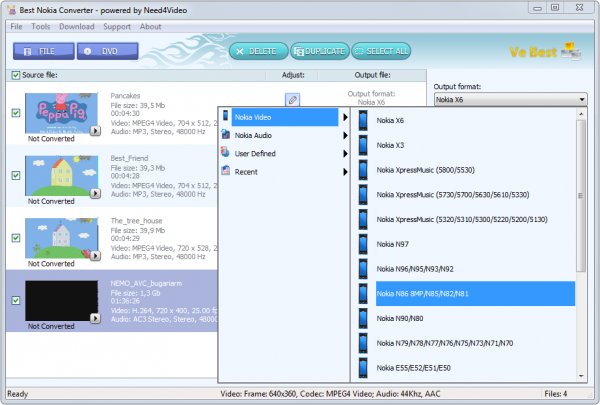Click the phone icon beside Nokia X6

363,121
